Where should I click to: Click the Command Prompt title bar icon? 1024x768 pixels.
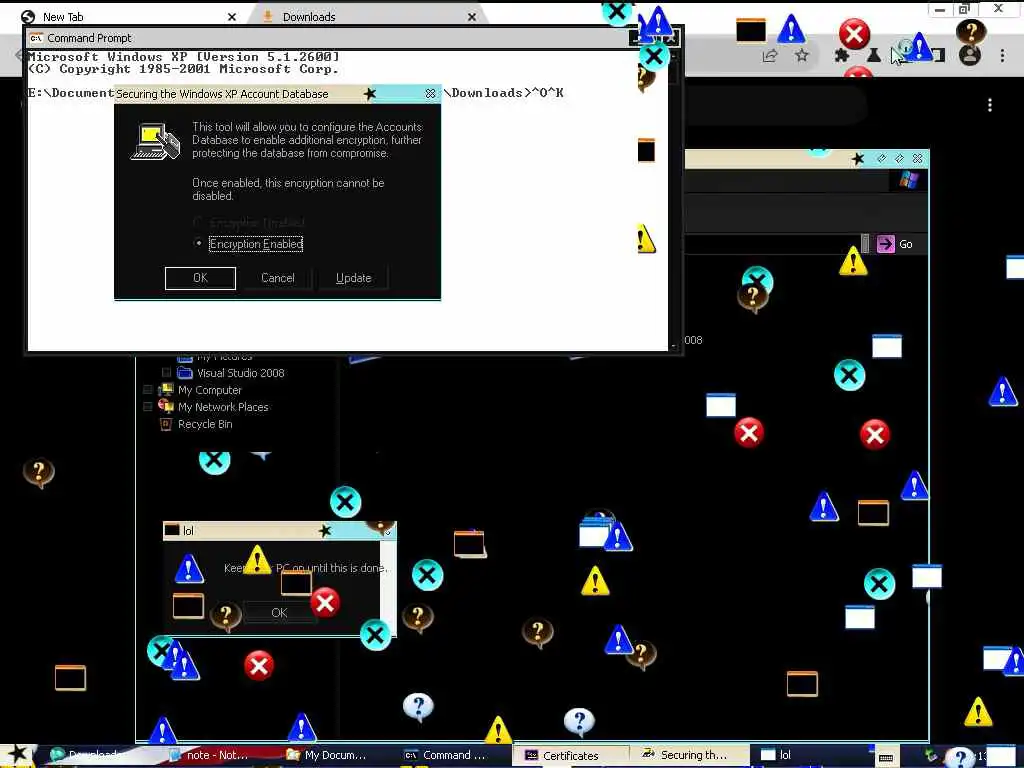point(36,38)
